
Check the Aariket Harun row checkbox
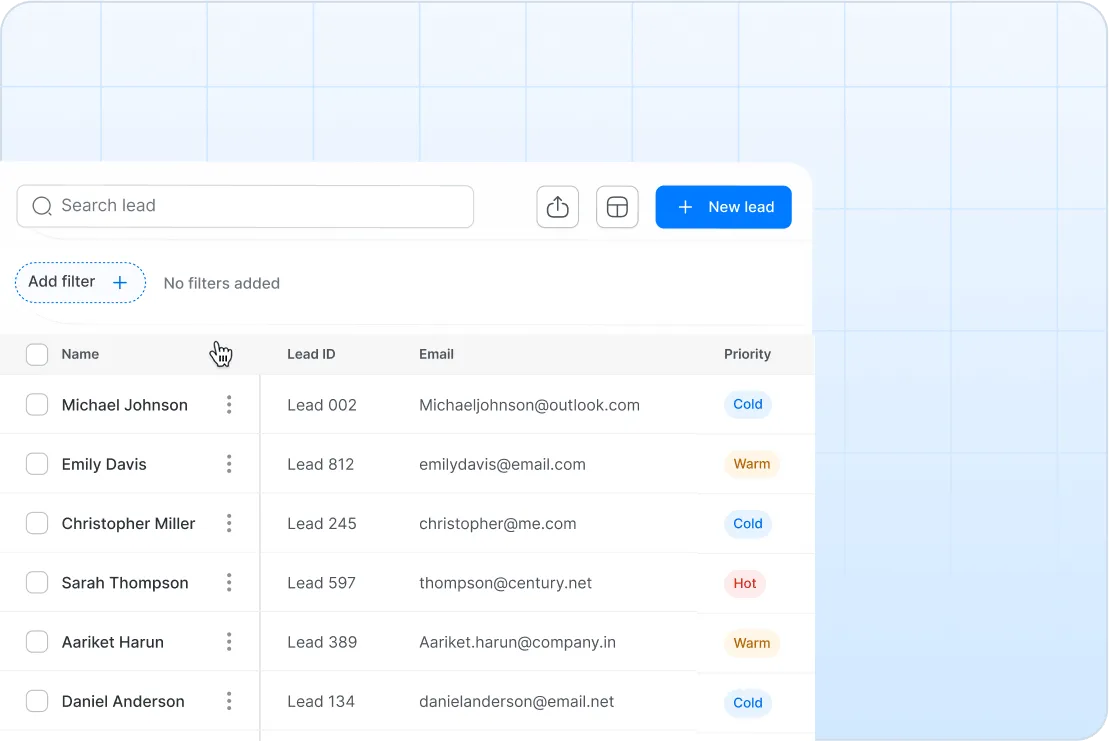coord(37,642)
